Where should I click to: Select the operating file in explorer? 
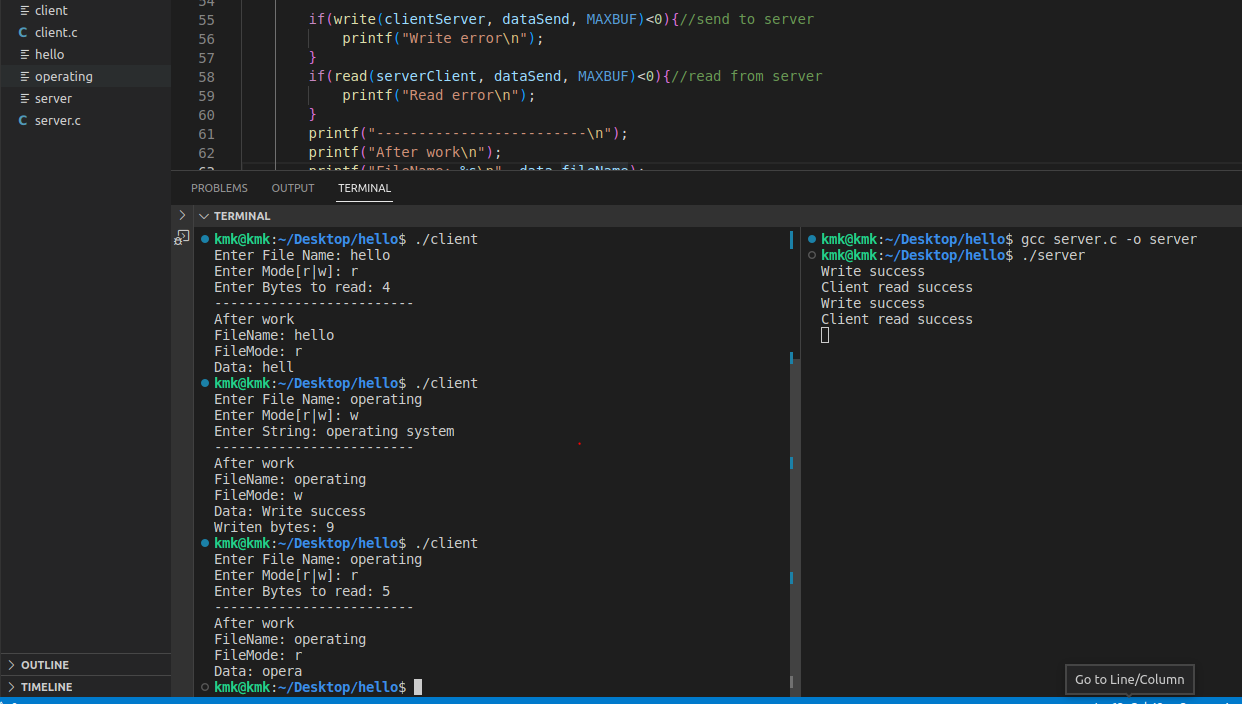tap(85, 76)
